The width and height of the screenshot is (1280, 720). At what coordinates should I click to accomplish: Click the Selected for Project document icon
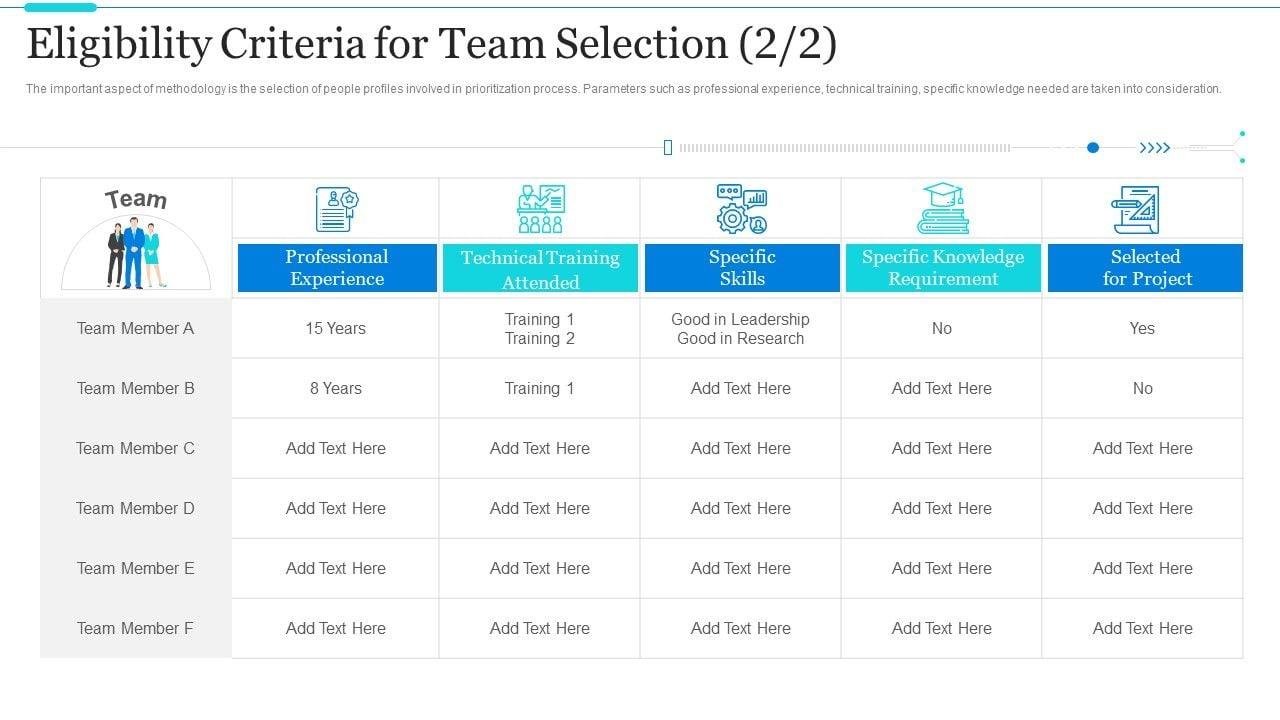(1135, 210)
